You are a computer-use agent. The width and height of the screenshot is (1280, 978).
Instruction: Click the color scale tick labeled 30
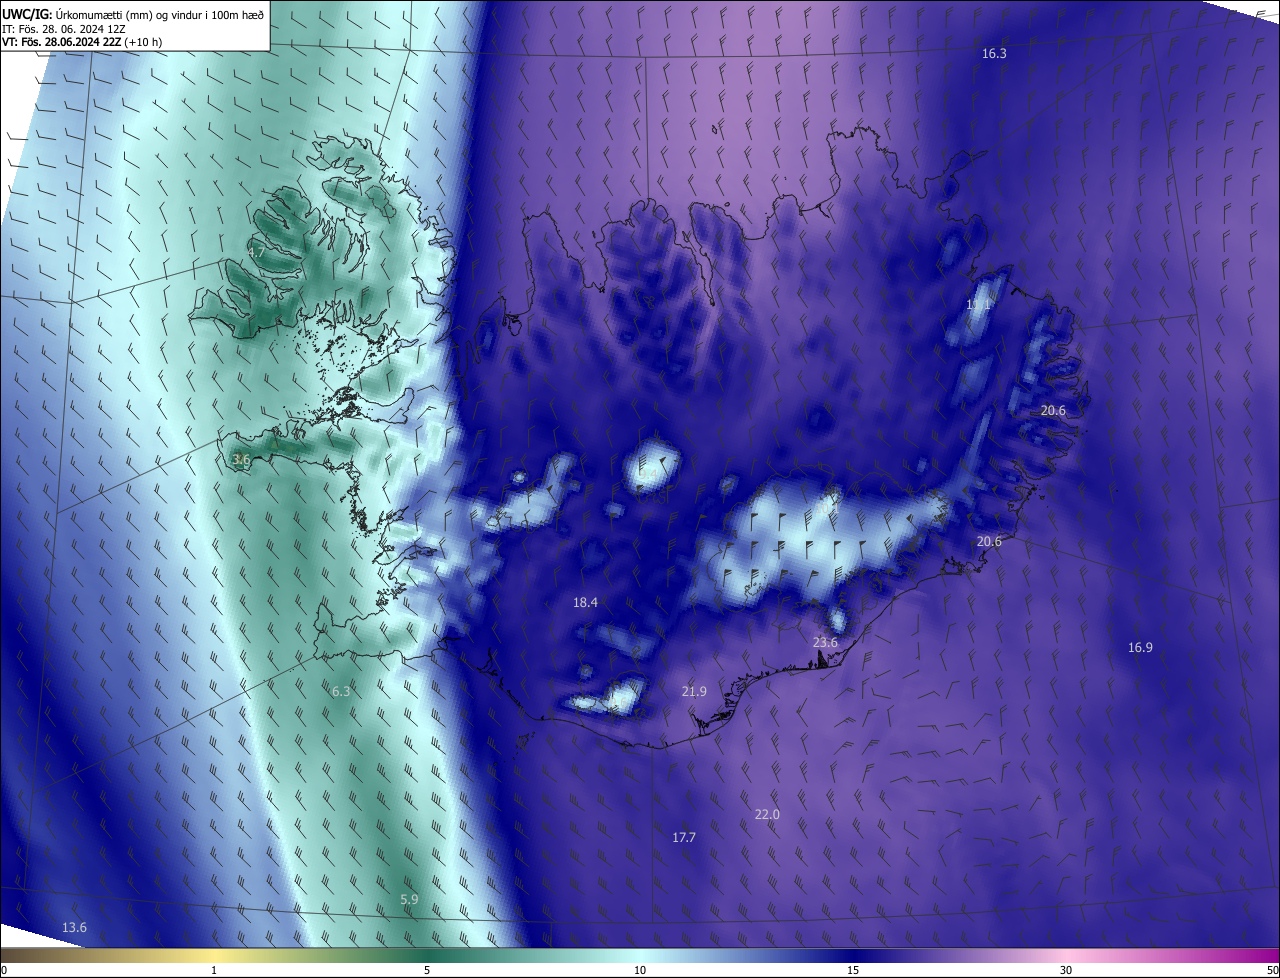pos(1066,971)
